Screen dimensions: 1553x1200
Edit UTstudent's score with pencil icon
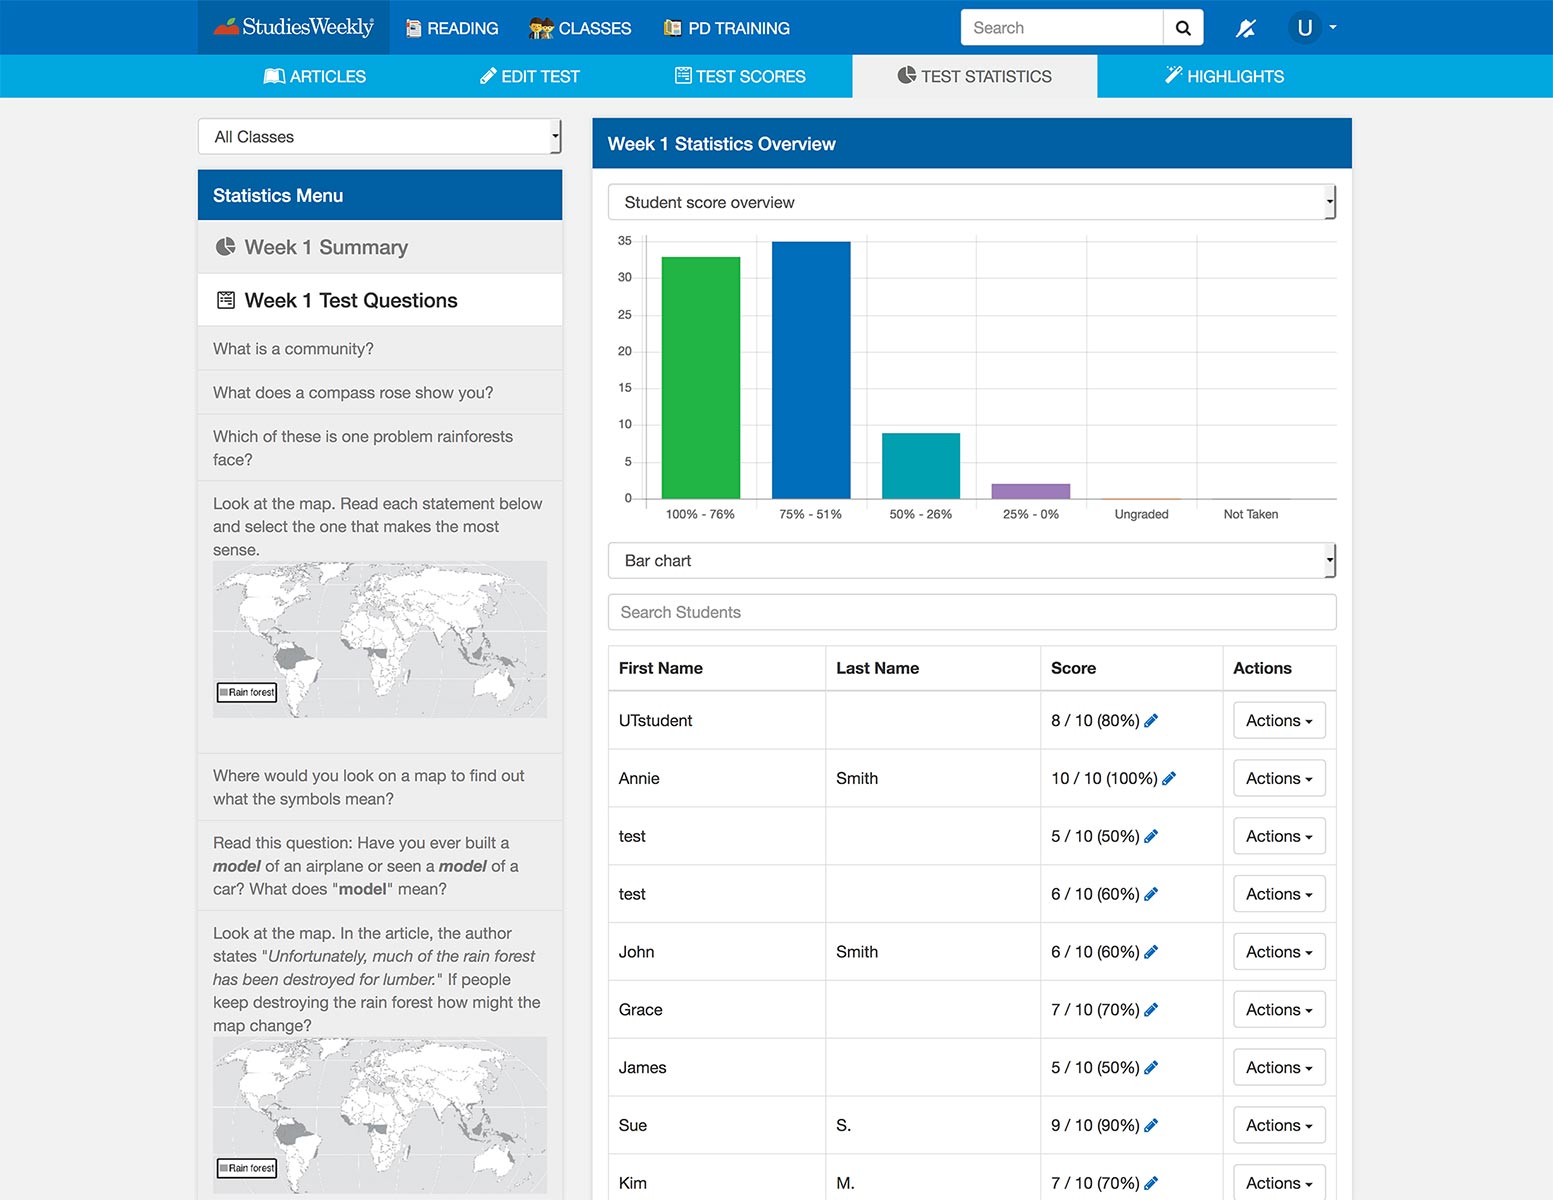point(1151,721)
